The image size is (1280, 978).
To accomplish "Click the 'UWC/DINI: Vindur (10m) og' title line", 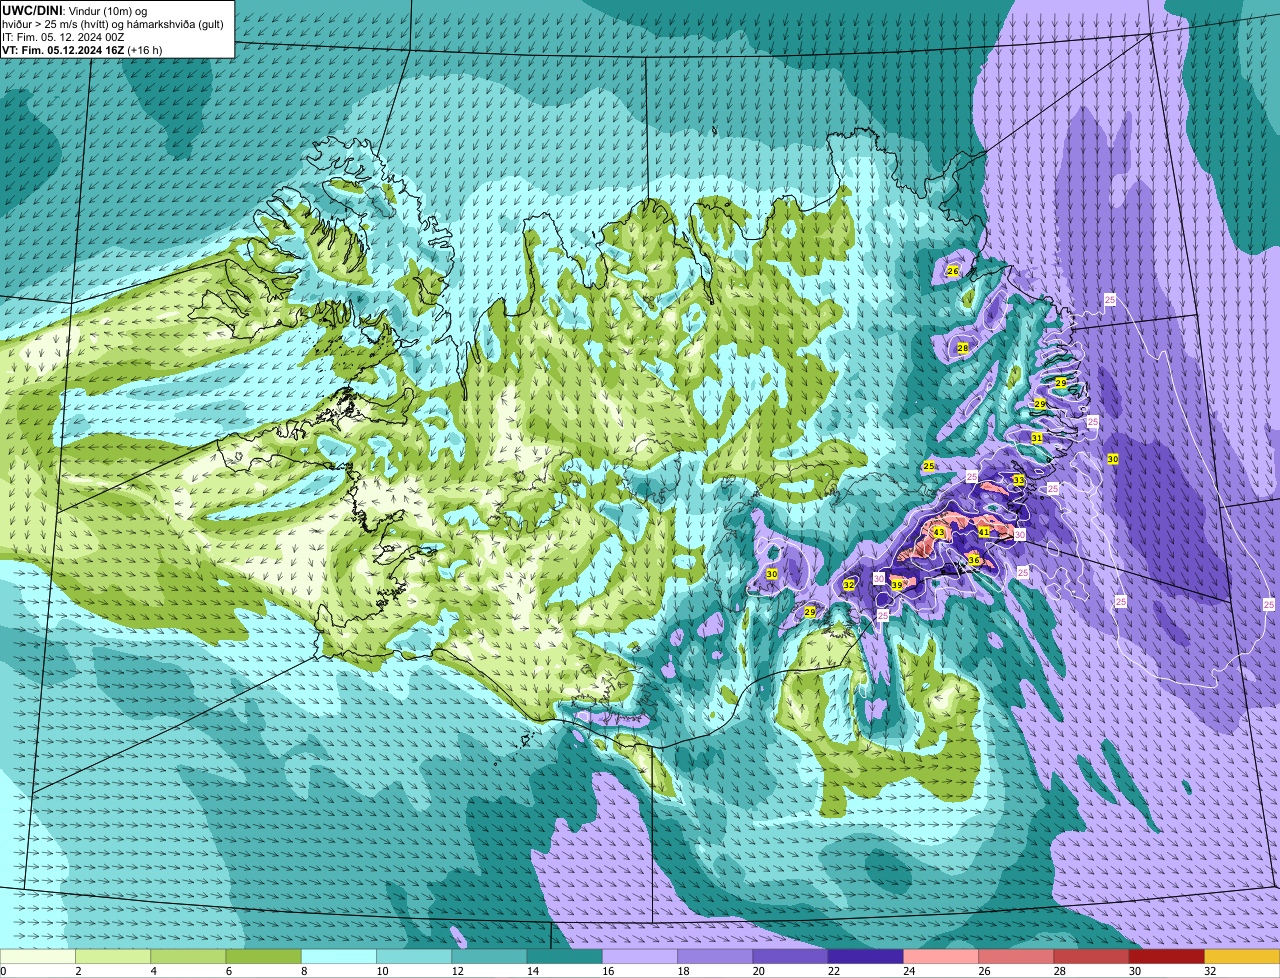I will [x=74, y=11].
